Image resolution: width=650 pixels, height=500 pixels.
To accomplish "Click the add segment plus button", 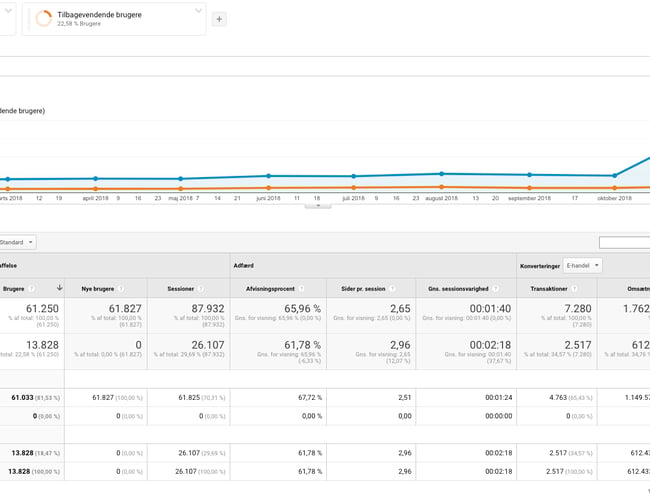I will (x=220, y=18).
